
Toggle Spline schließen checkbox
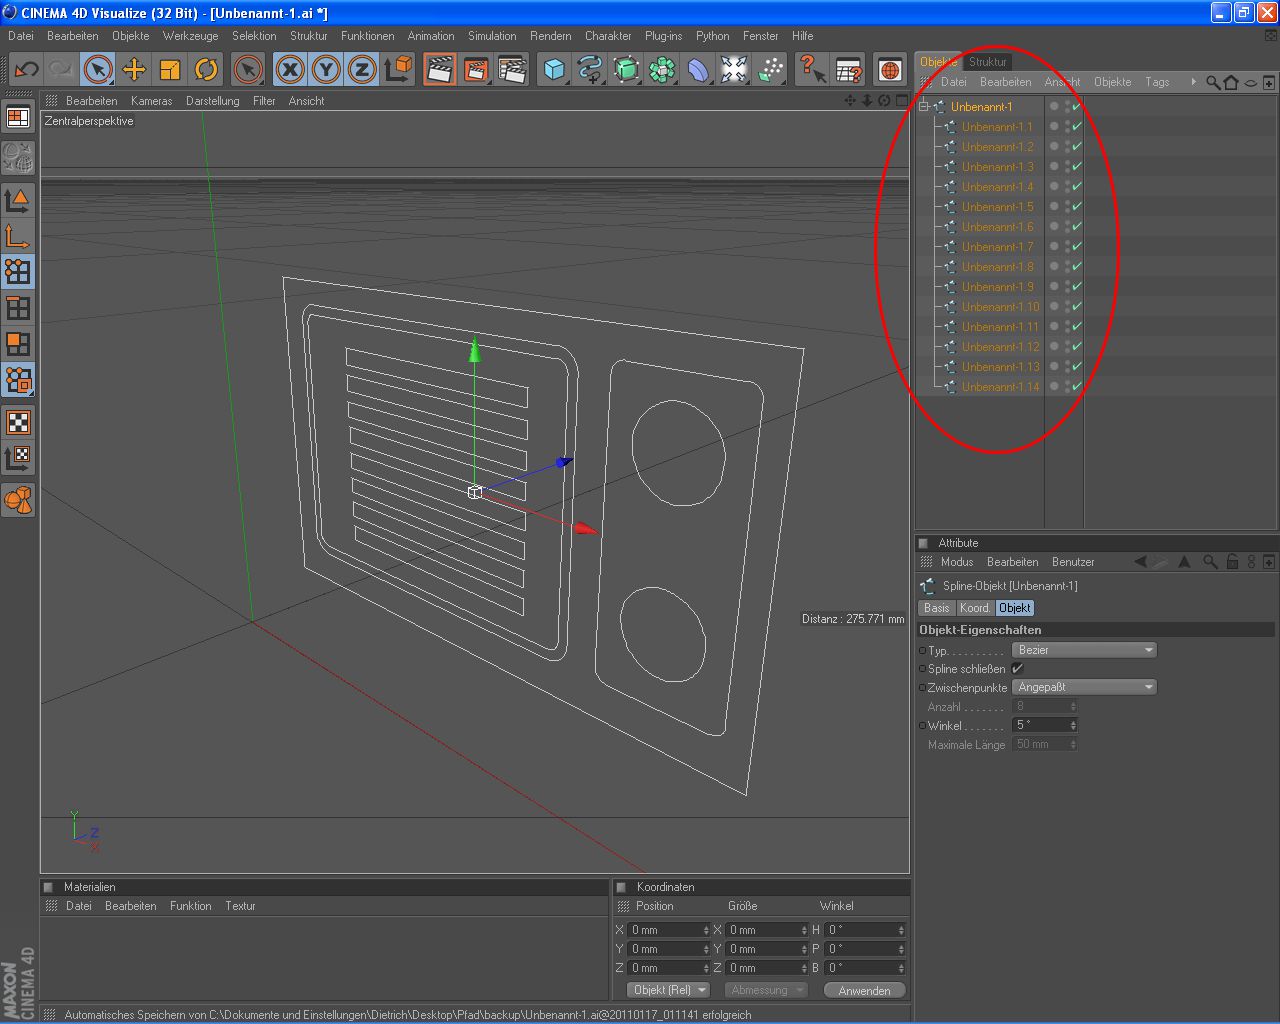(x=1018, y=669)
